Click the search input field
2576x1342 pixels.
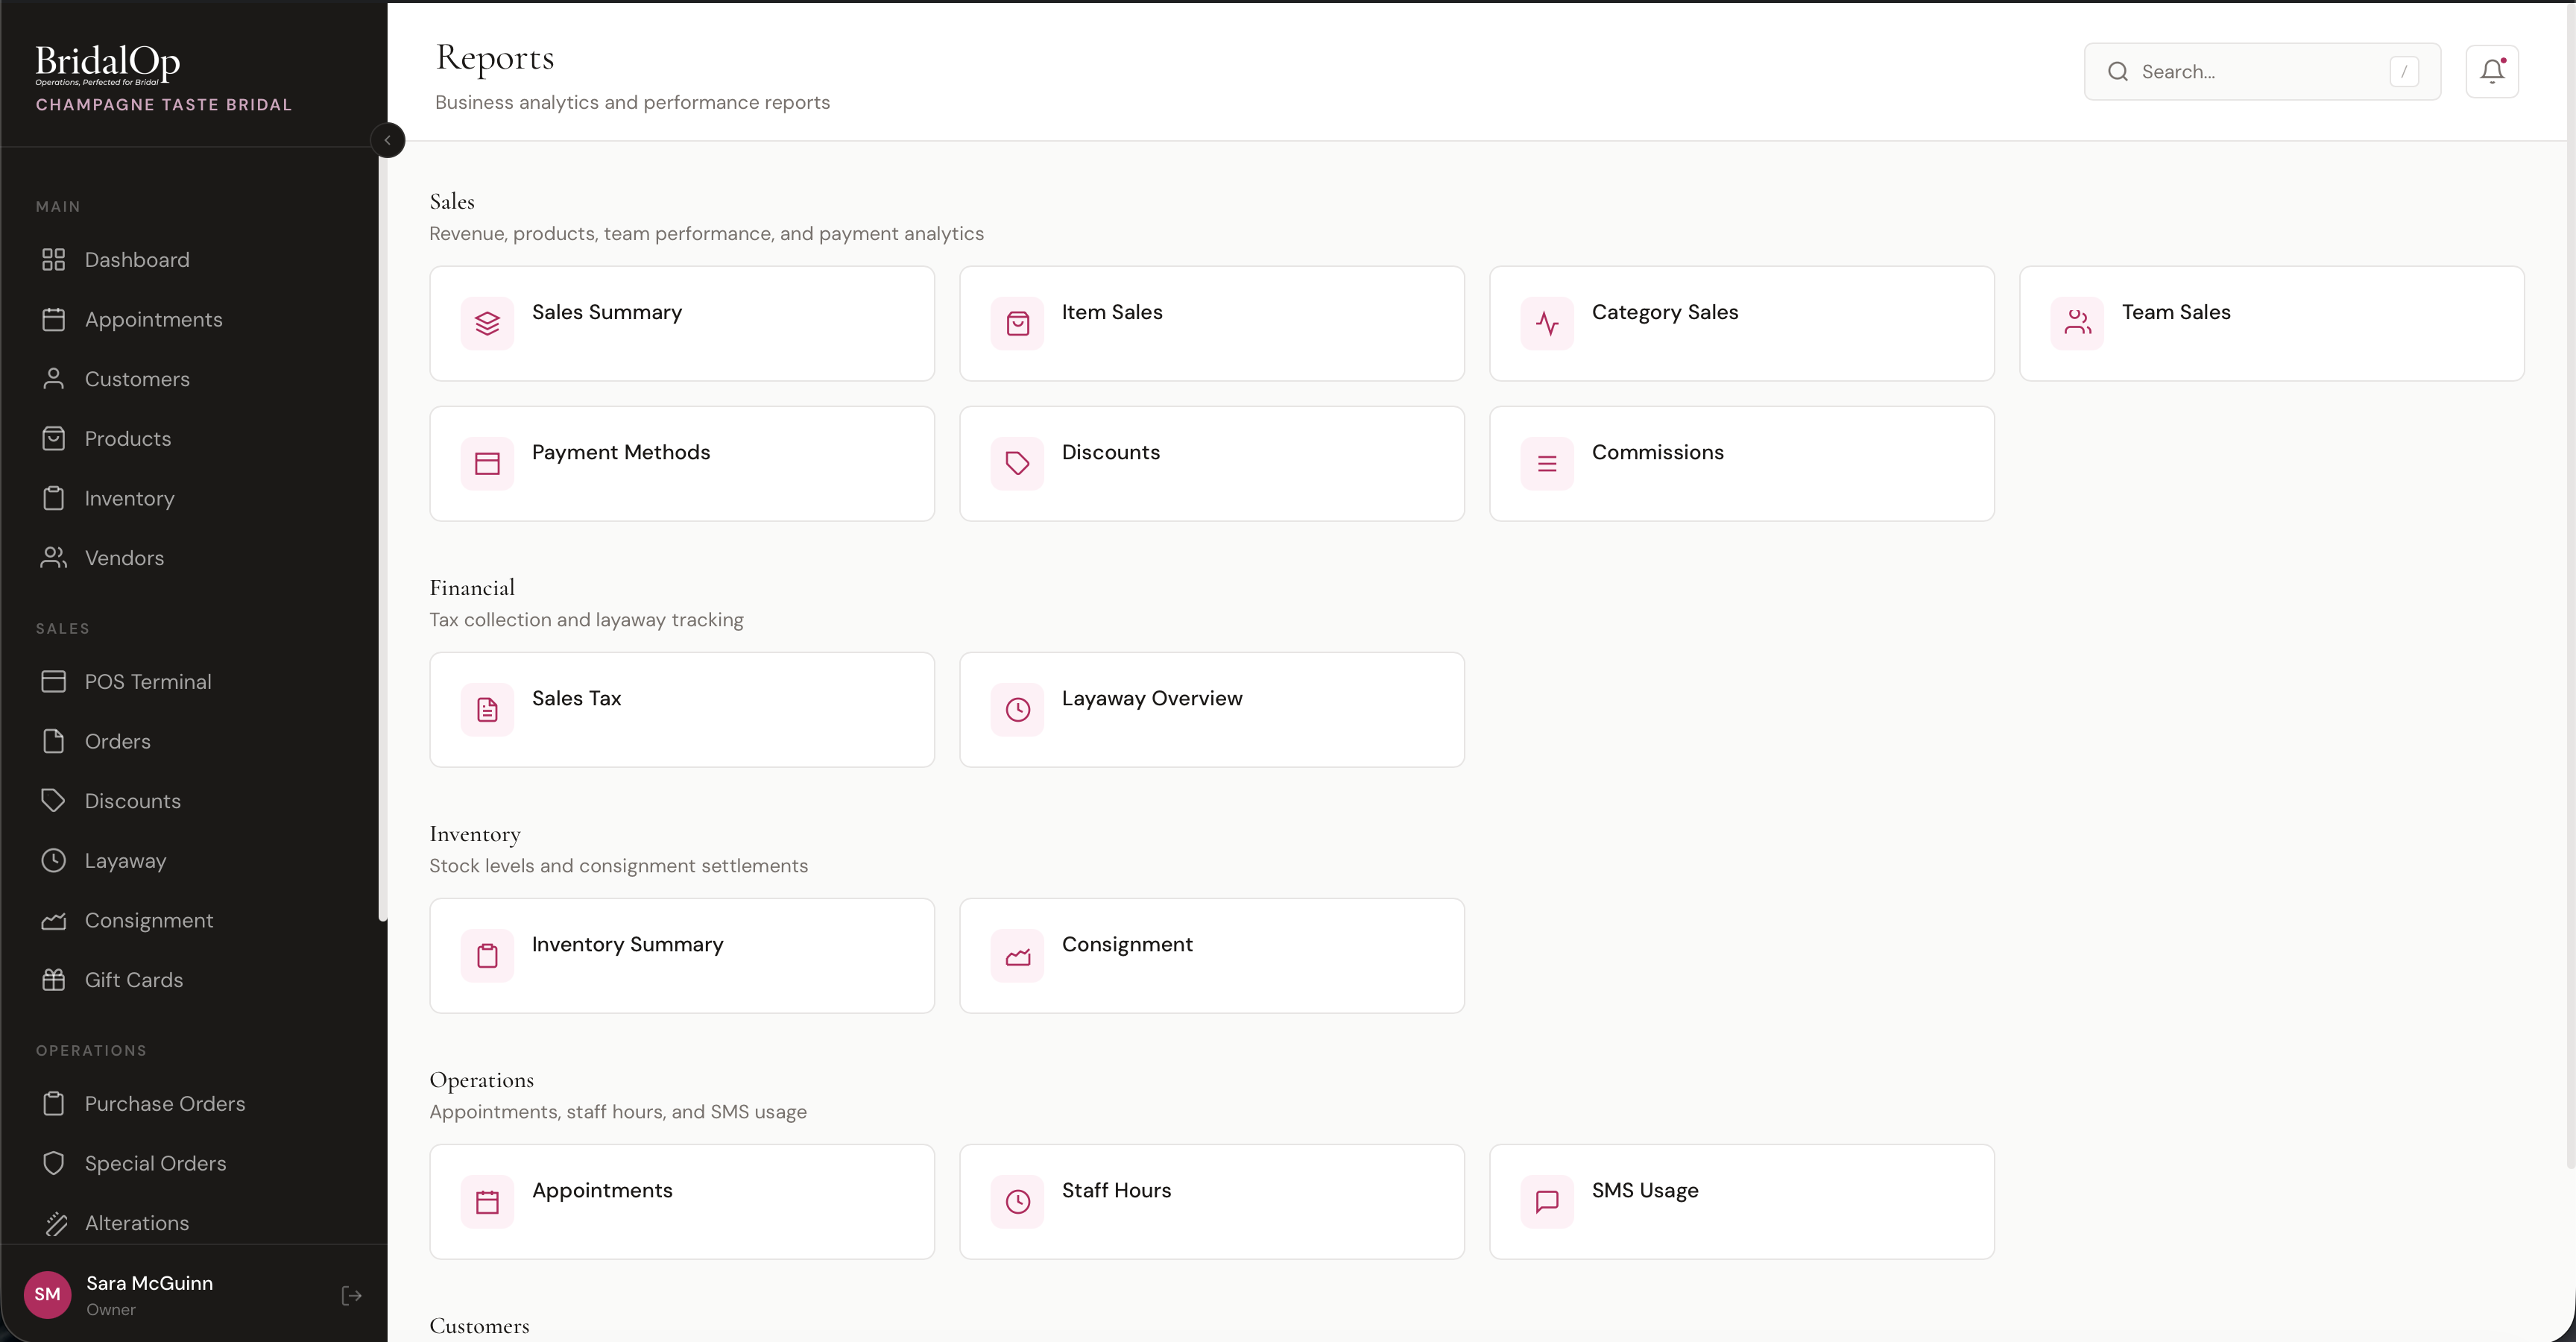click(x=2261, y=71)
